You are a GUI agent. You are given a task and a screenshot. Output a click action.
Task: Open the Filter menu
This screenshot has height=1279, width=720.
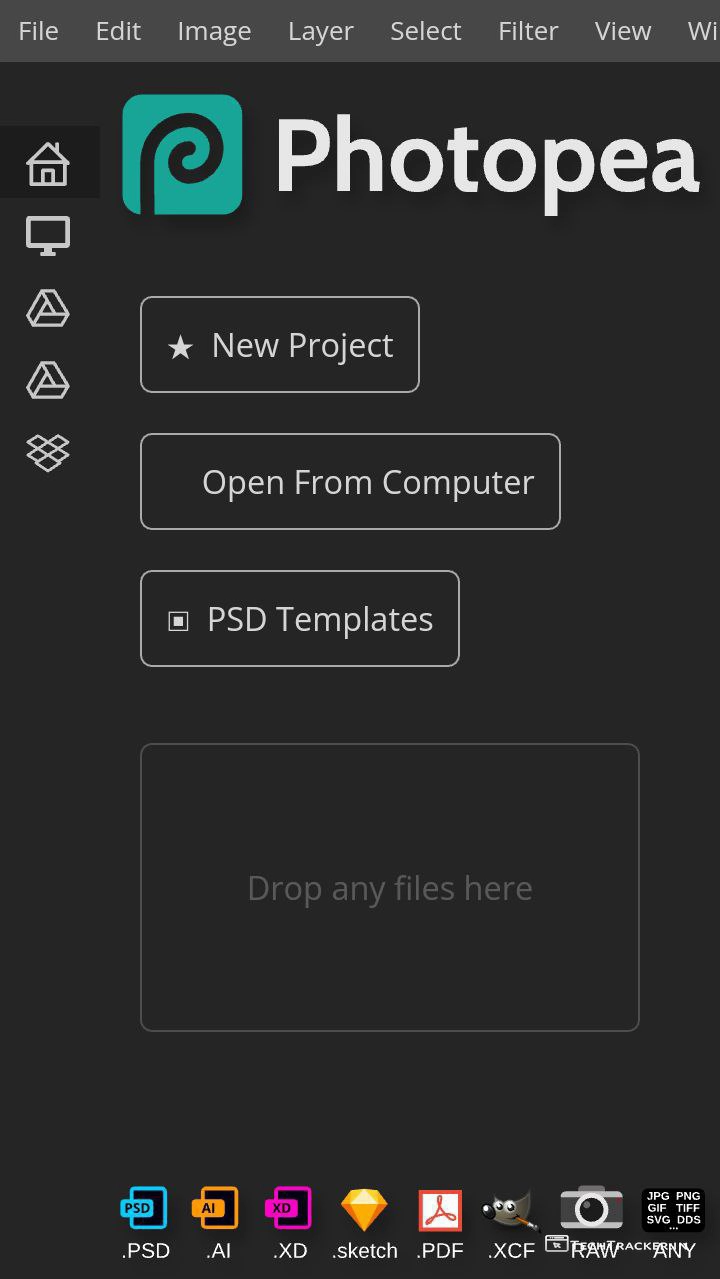click(528, 31)
